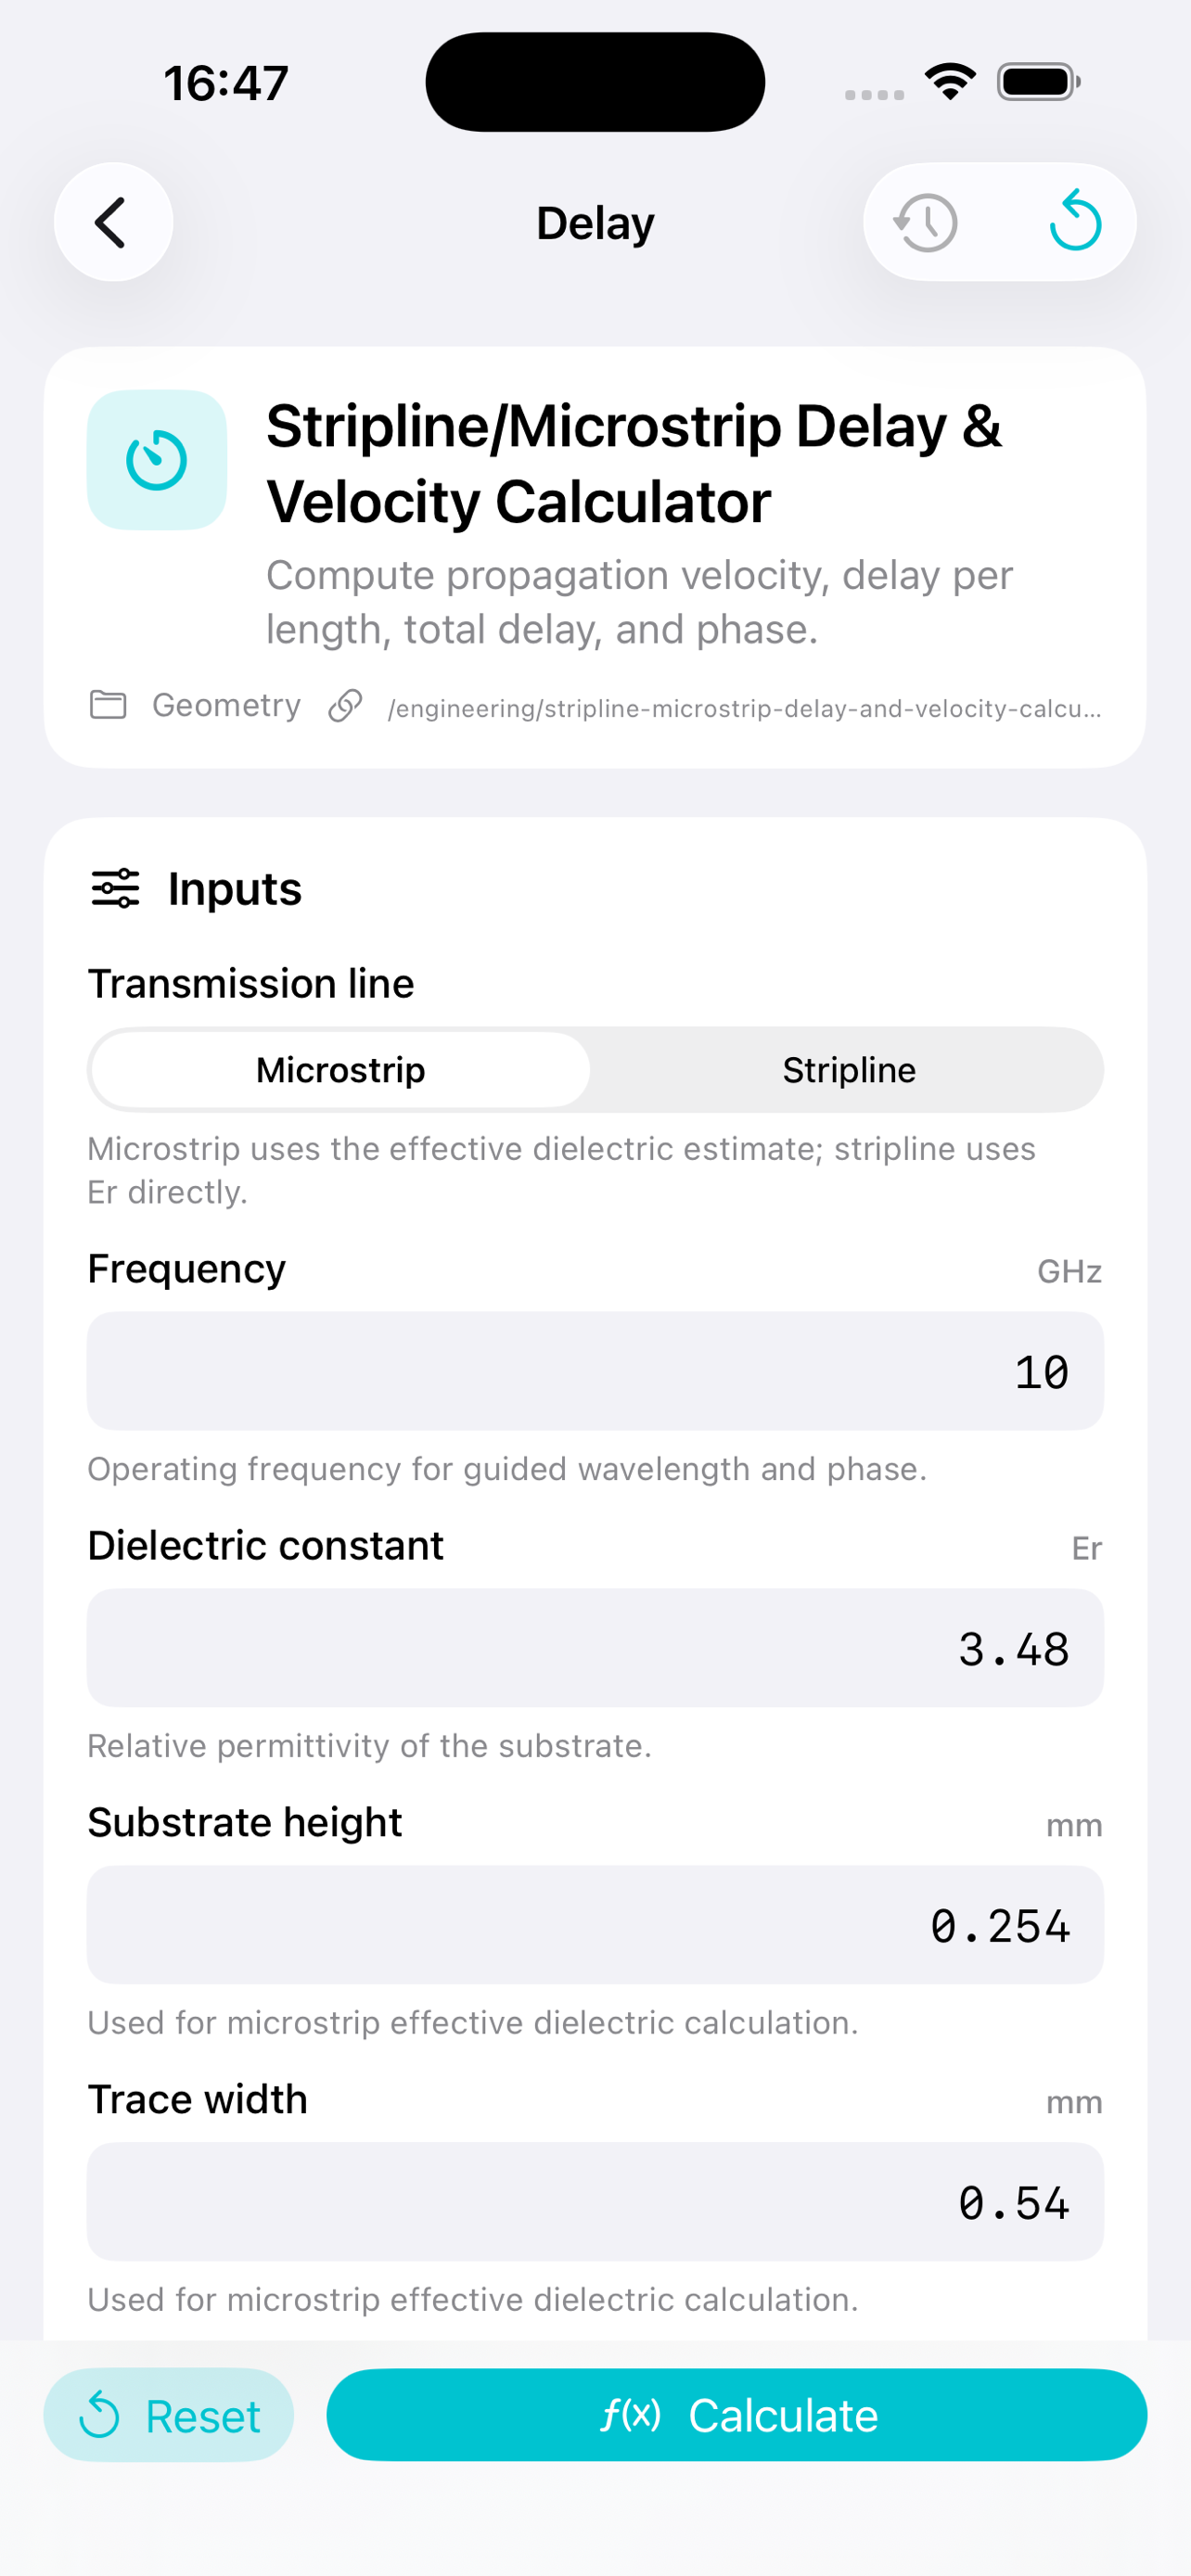Tap the teal timer calculator icon
Screen dimensions: 1191x2576
tap(157, 460)
